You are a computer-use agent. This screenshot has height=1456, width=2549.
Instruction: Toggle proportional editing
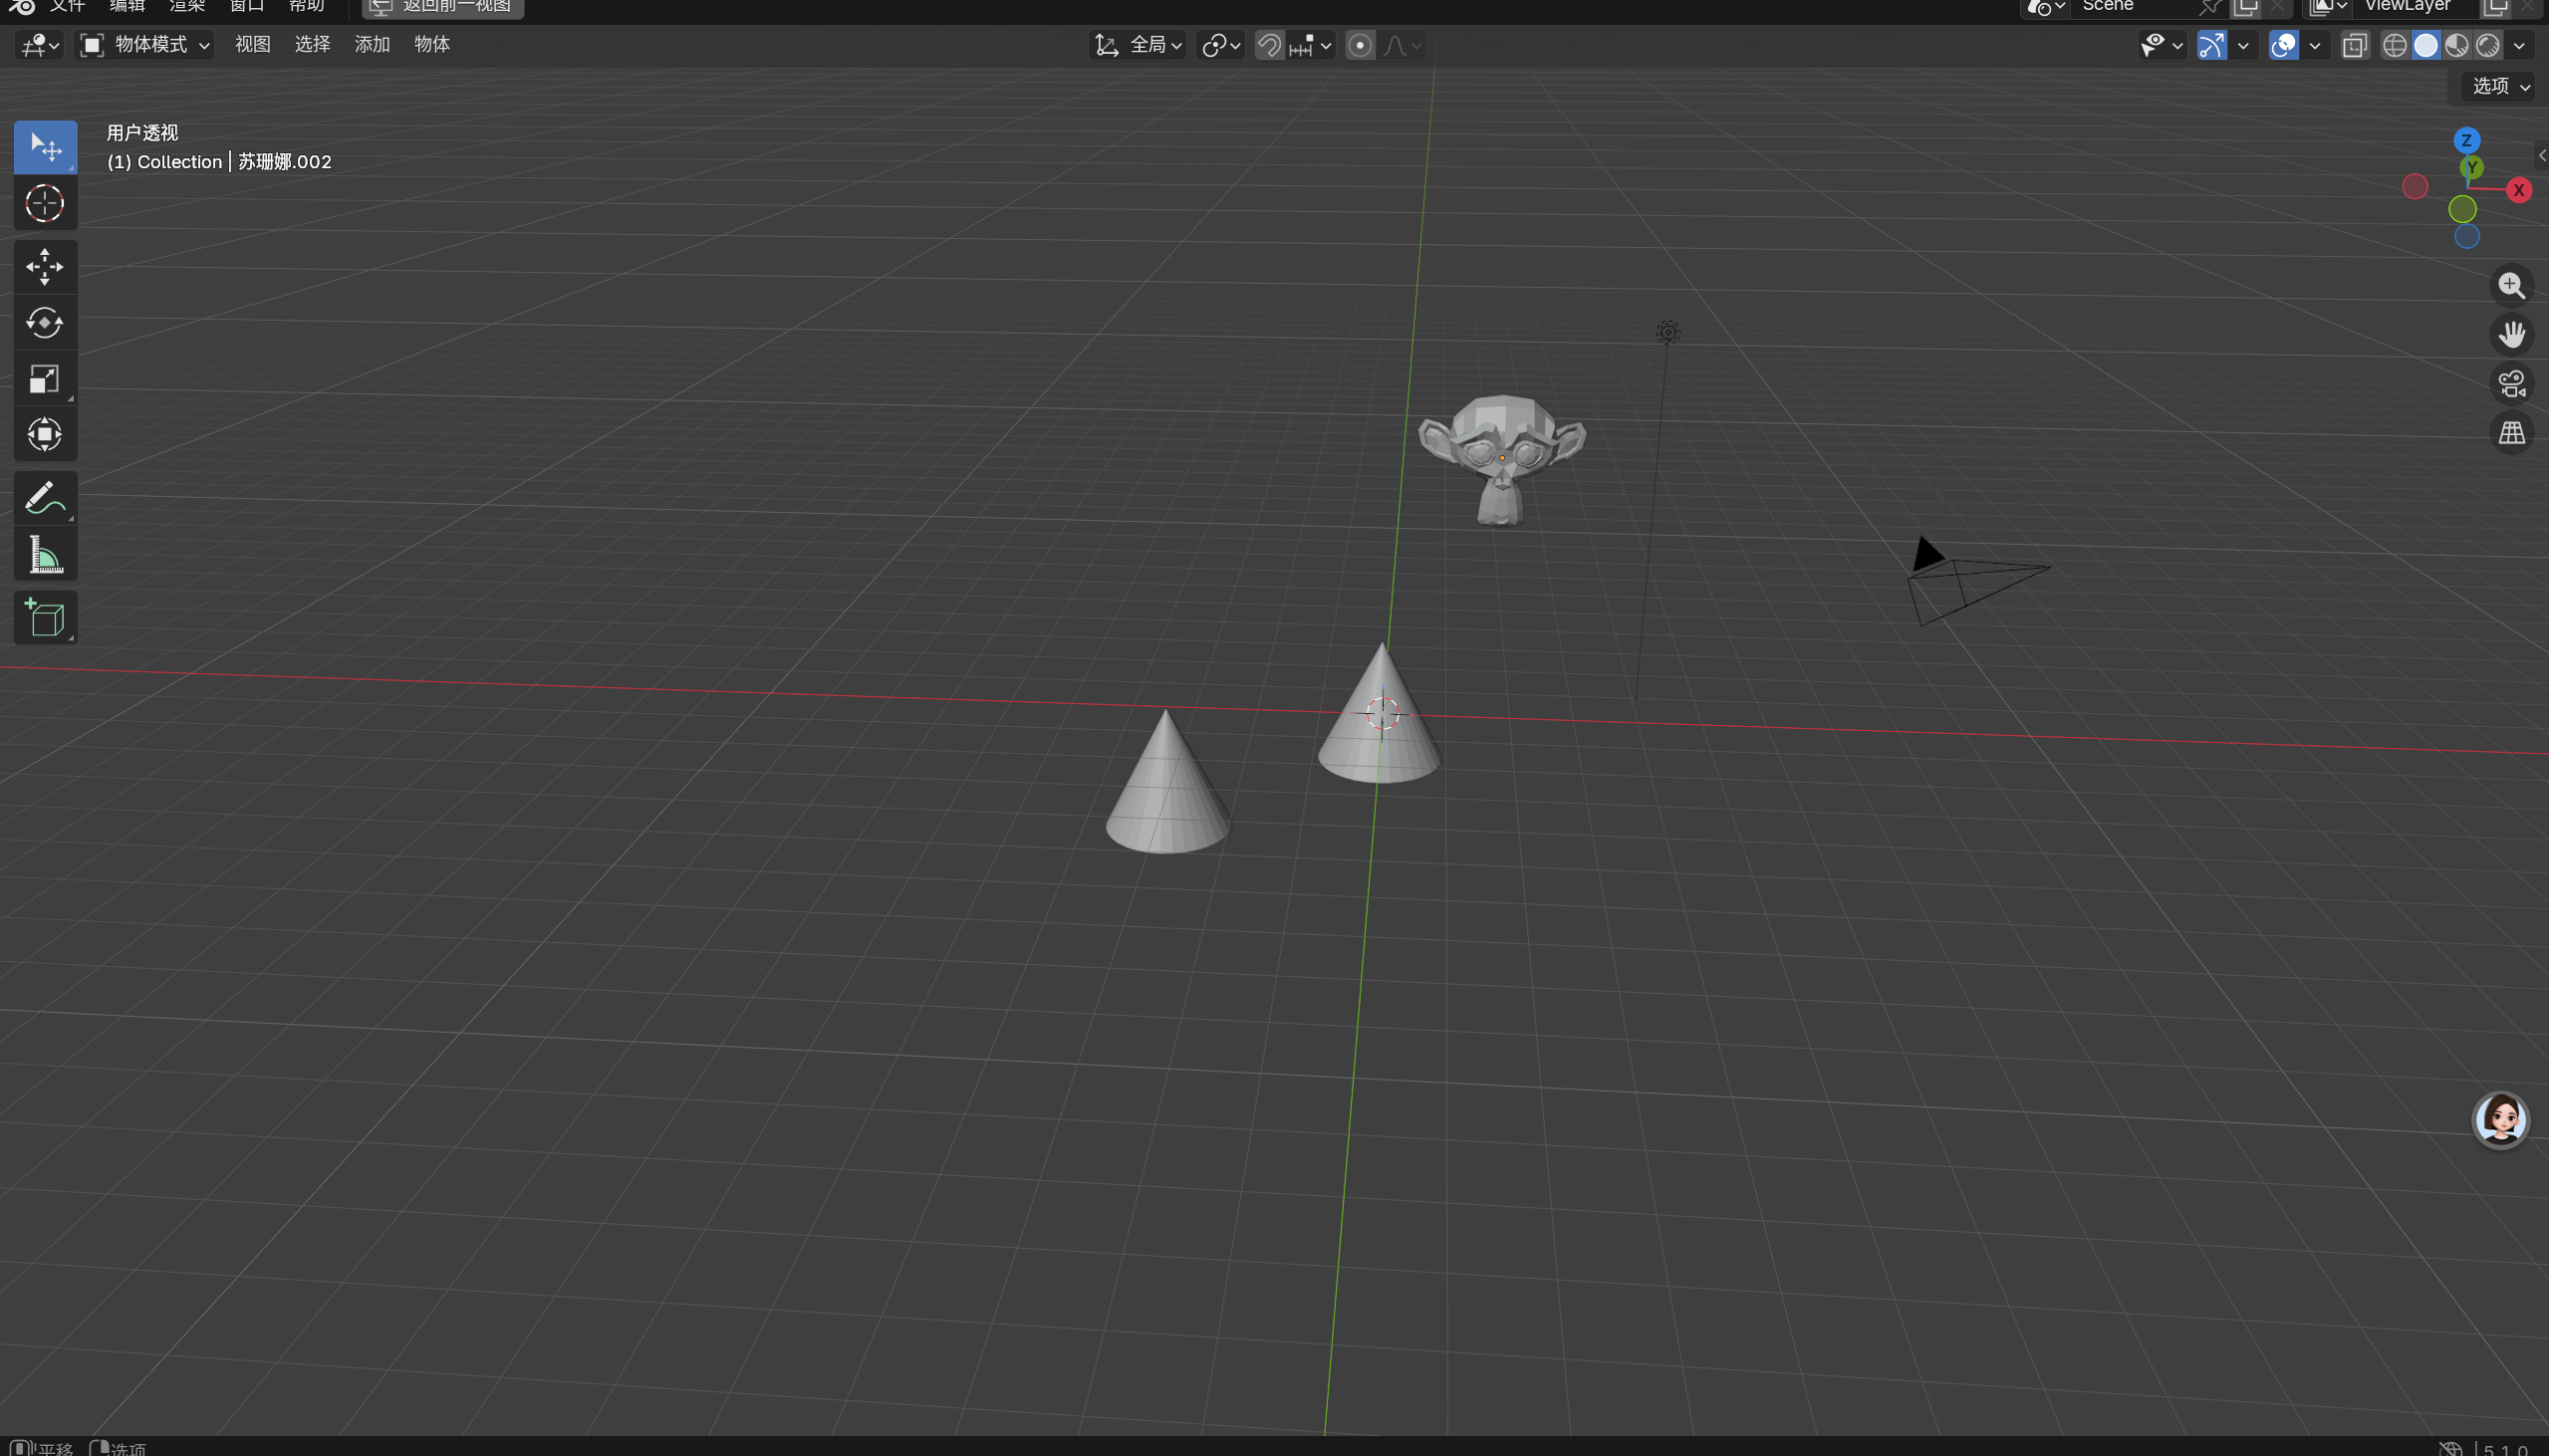[x=1359, y=45]
